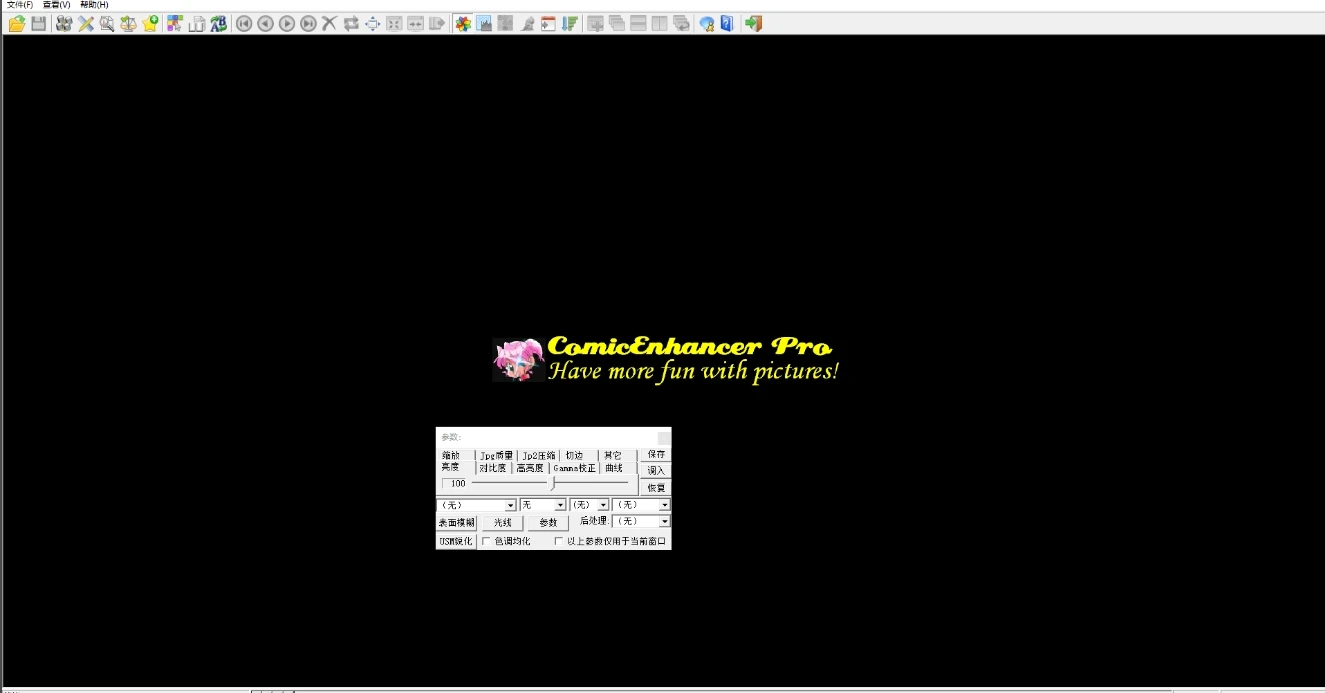
Task: Click the 保存 button in parameters panel
Action: [x=656, y=454]
